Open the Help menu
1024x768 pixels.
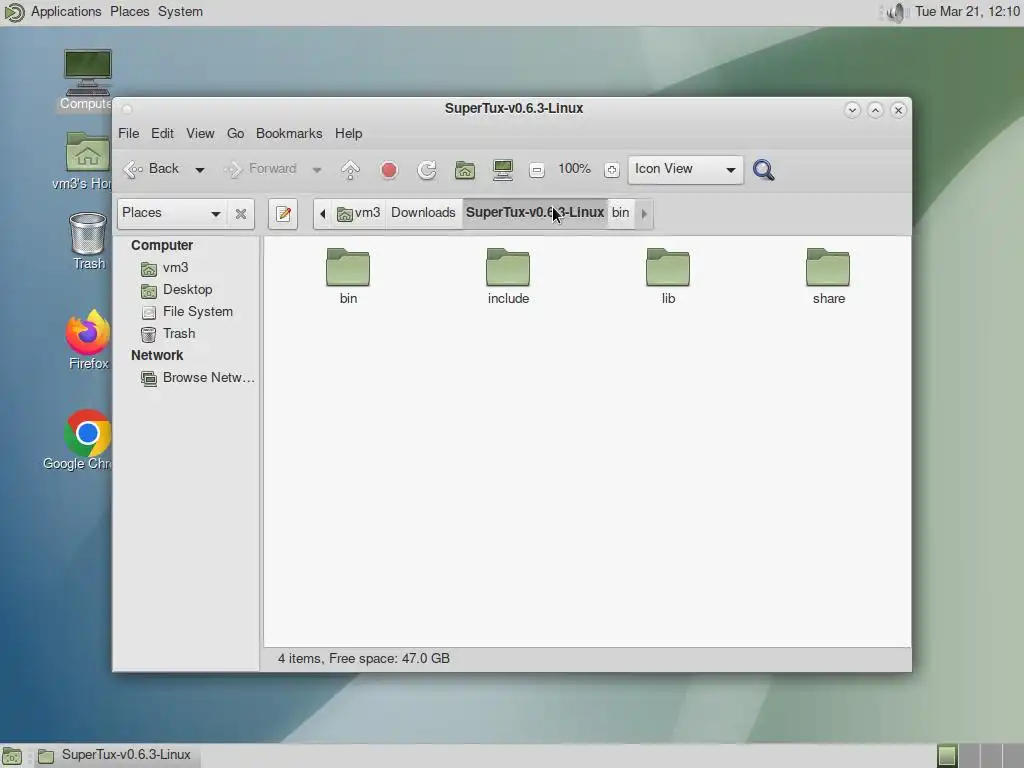point(348,133)
